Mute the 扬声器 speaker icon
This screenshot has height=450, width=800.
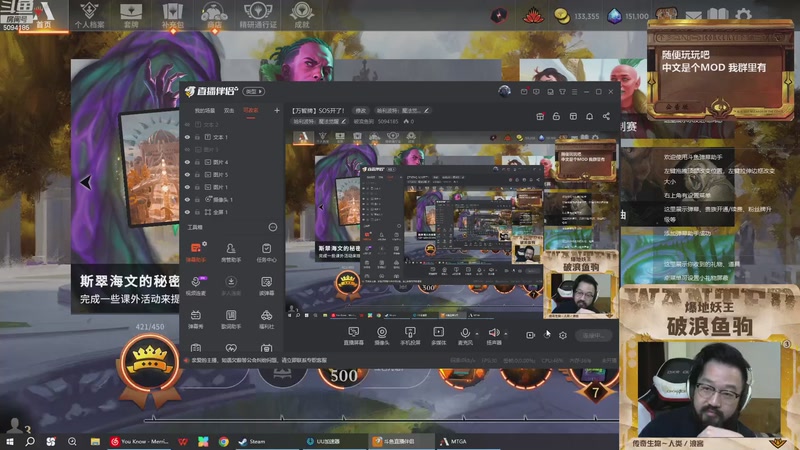493,333
